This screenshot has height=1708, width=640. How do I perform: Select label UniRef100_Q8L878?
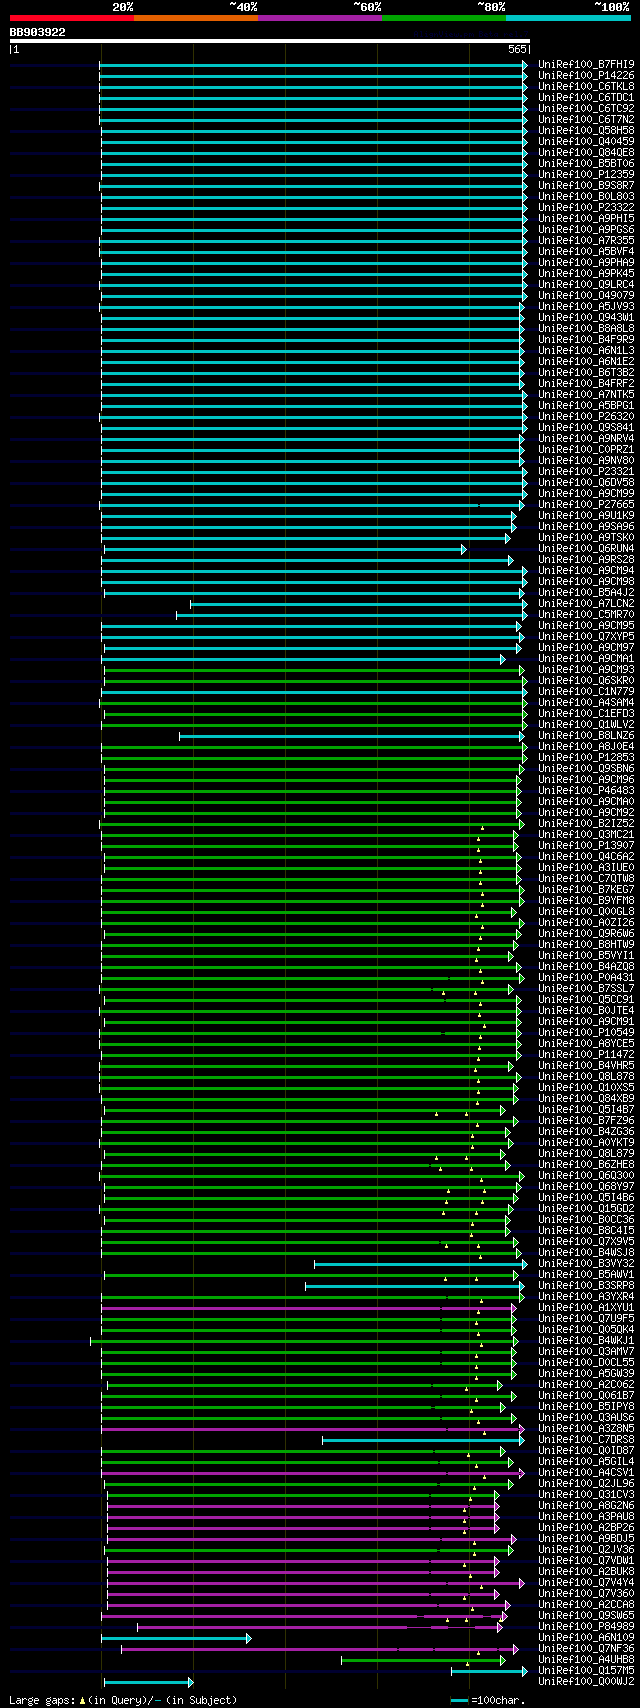586,1076
